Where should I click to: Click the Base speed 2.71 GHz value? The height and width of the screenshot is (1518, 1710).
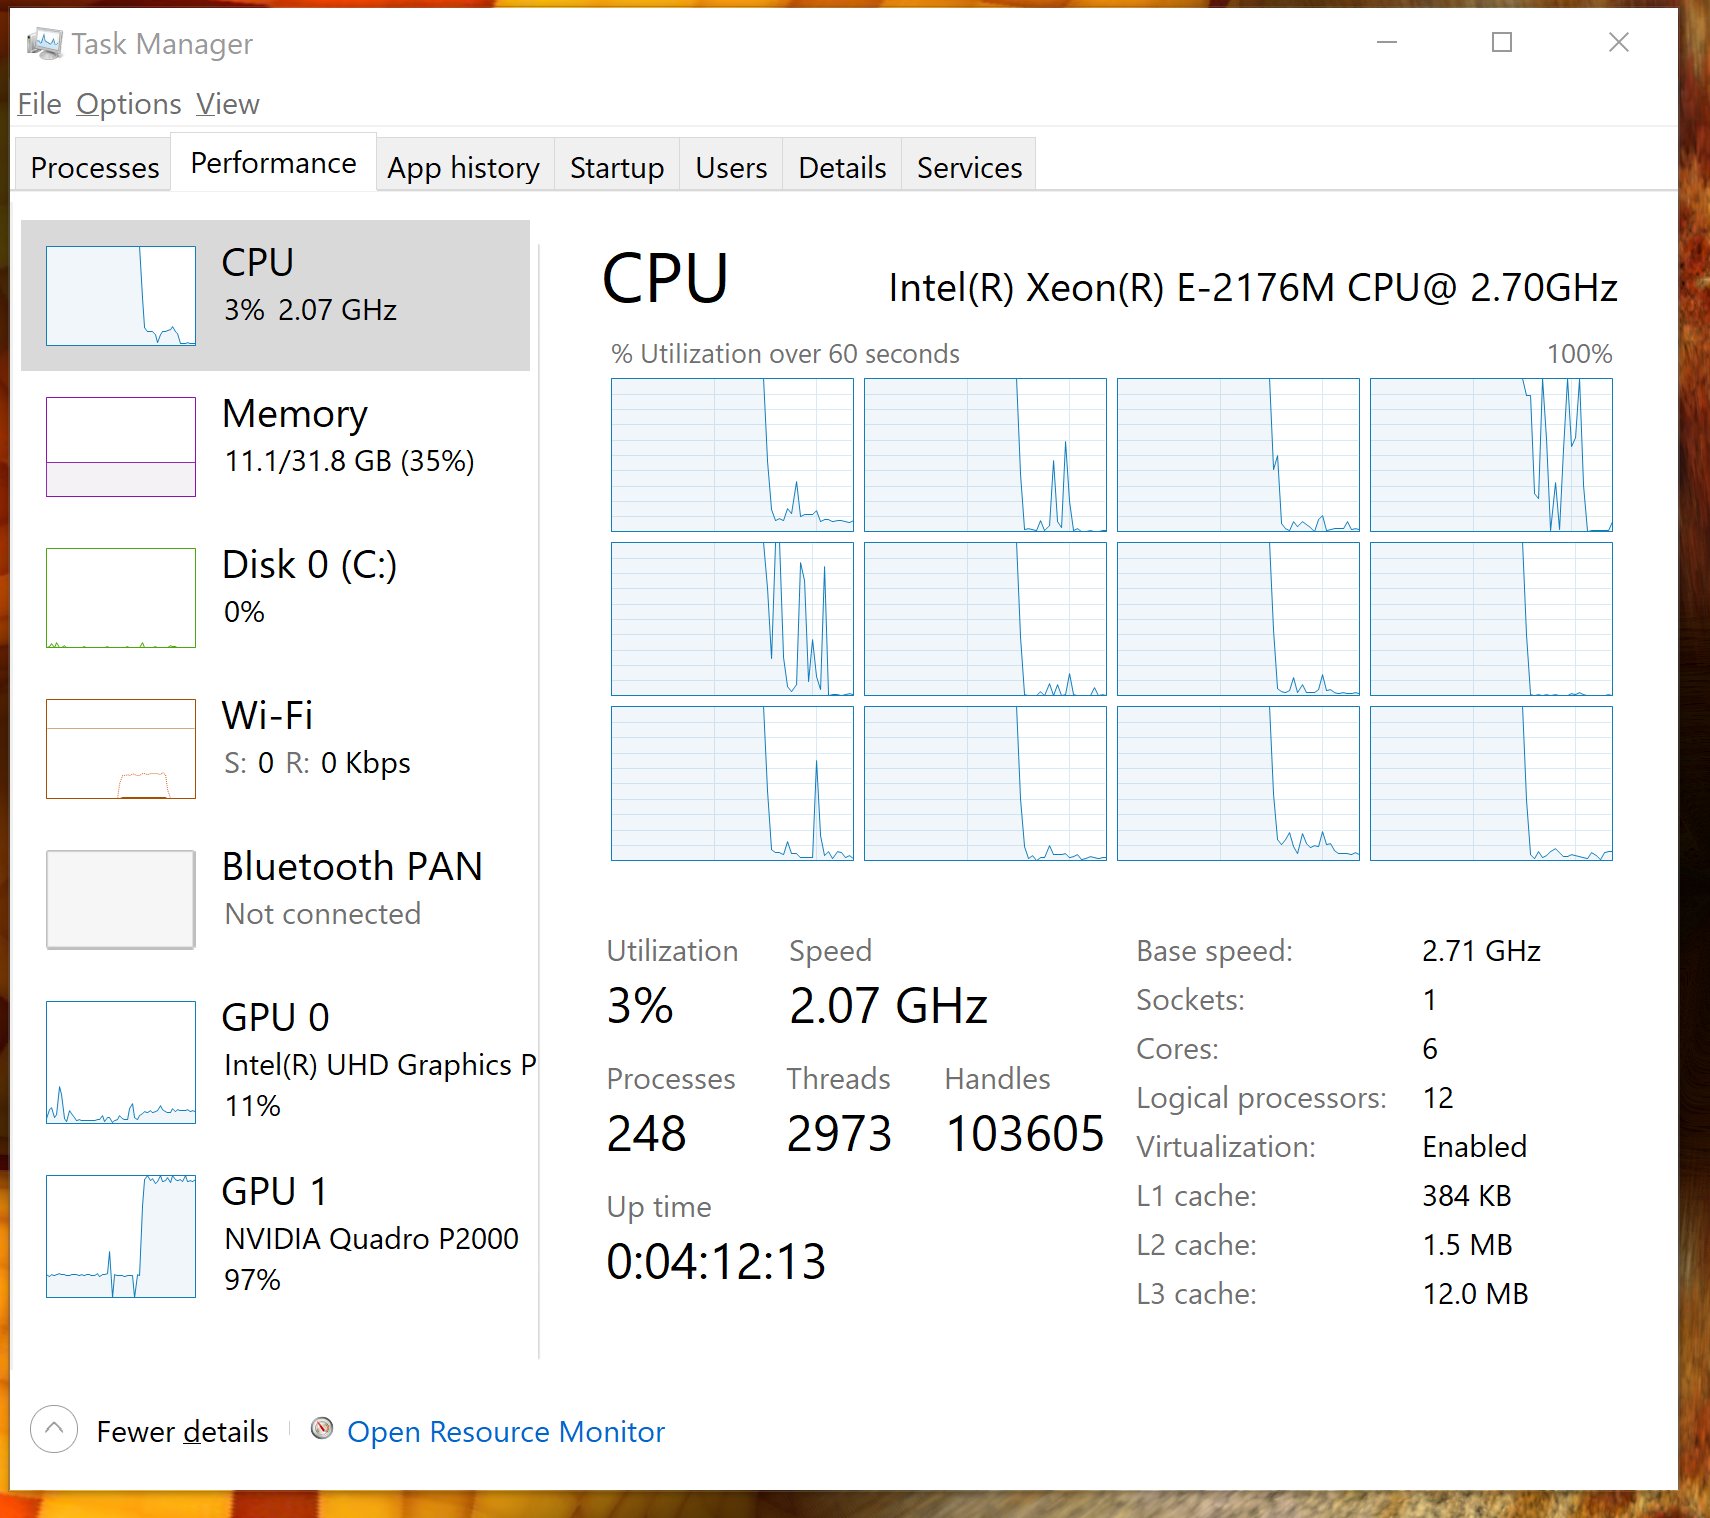tap(1481, 951)
